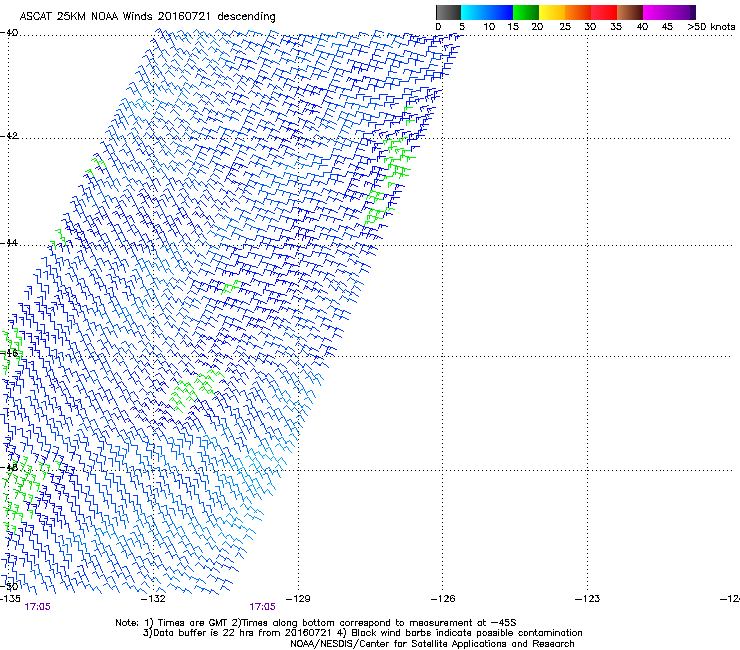This screenshot has width=740, height=650.
Task: Click the longitude label -123
Action: coord(588,599)
